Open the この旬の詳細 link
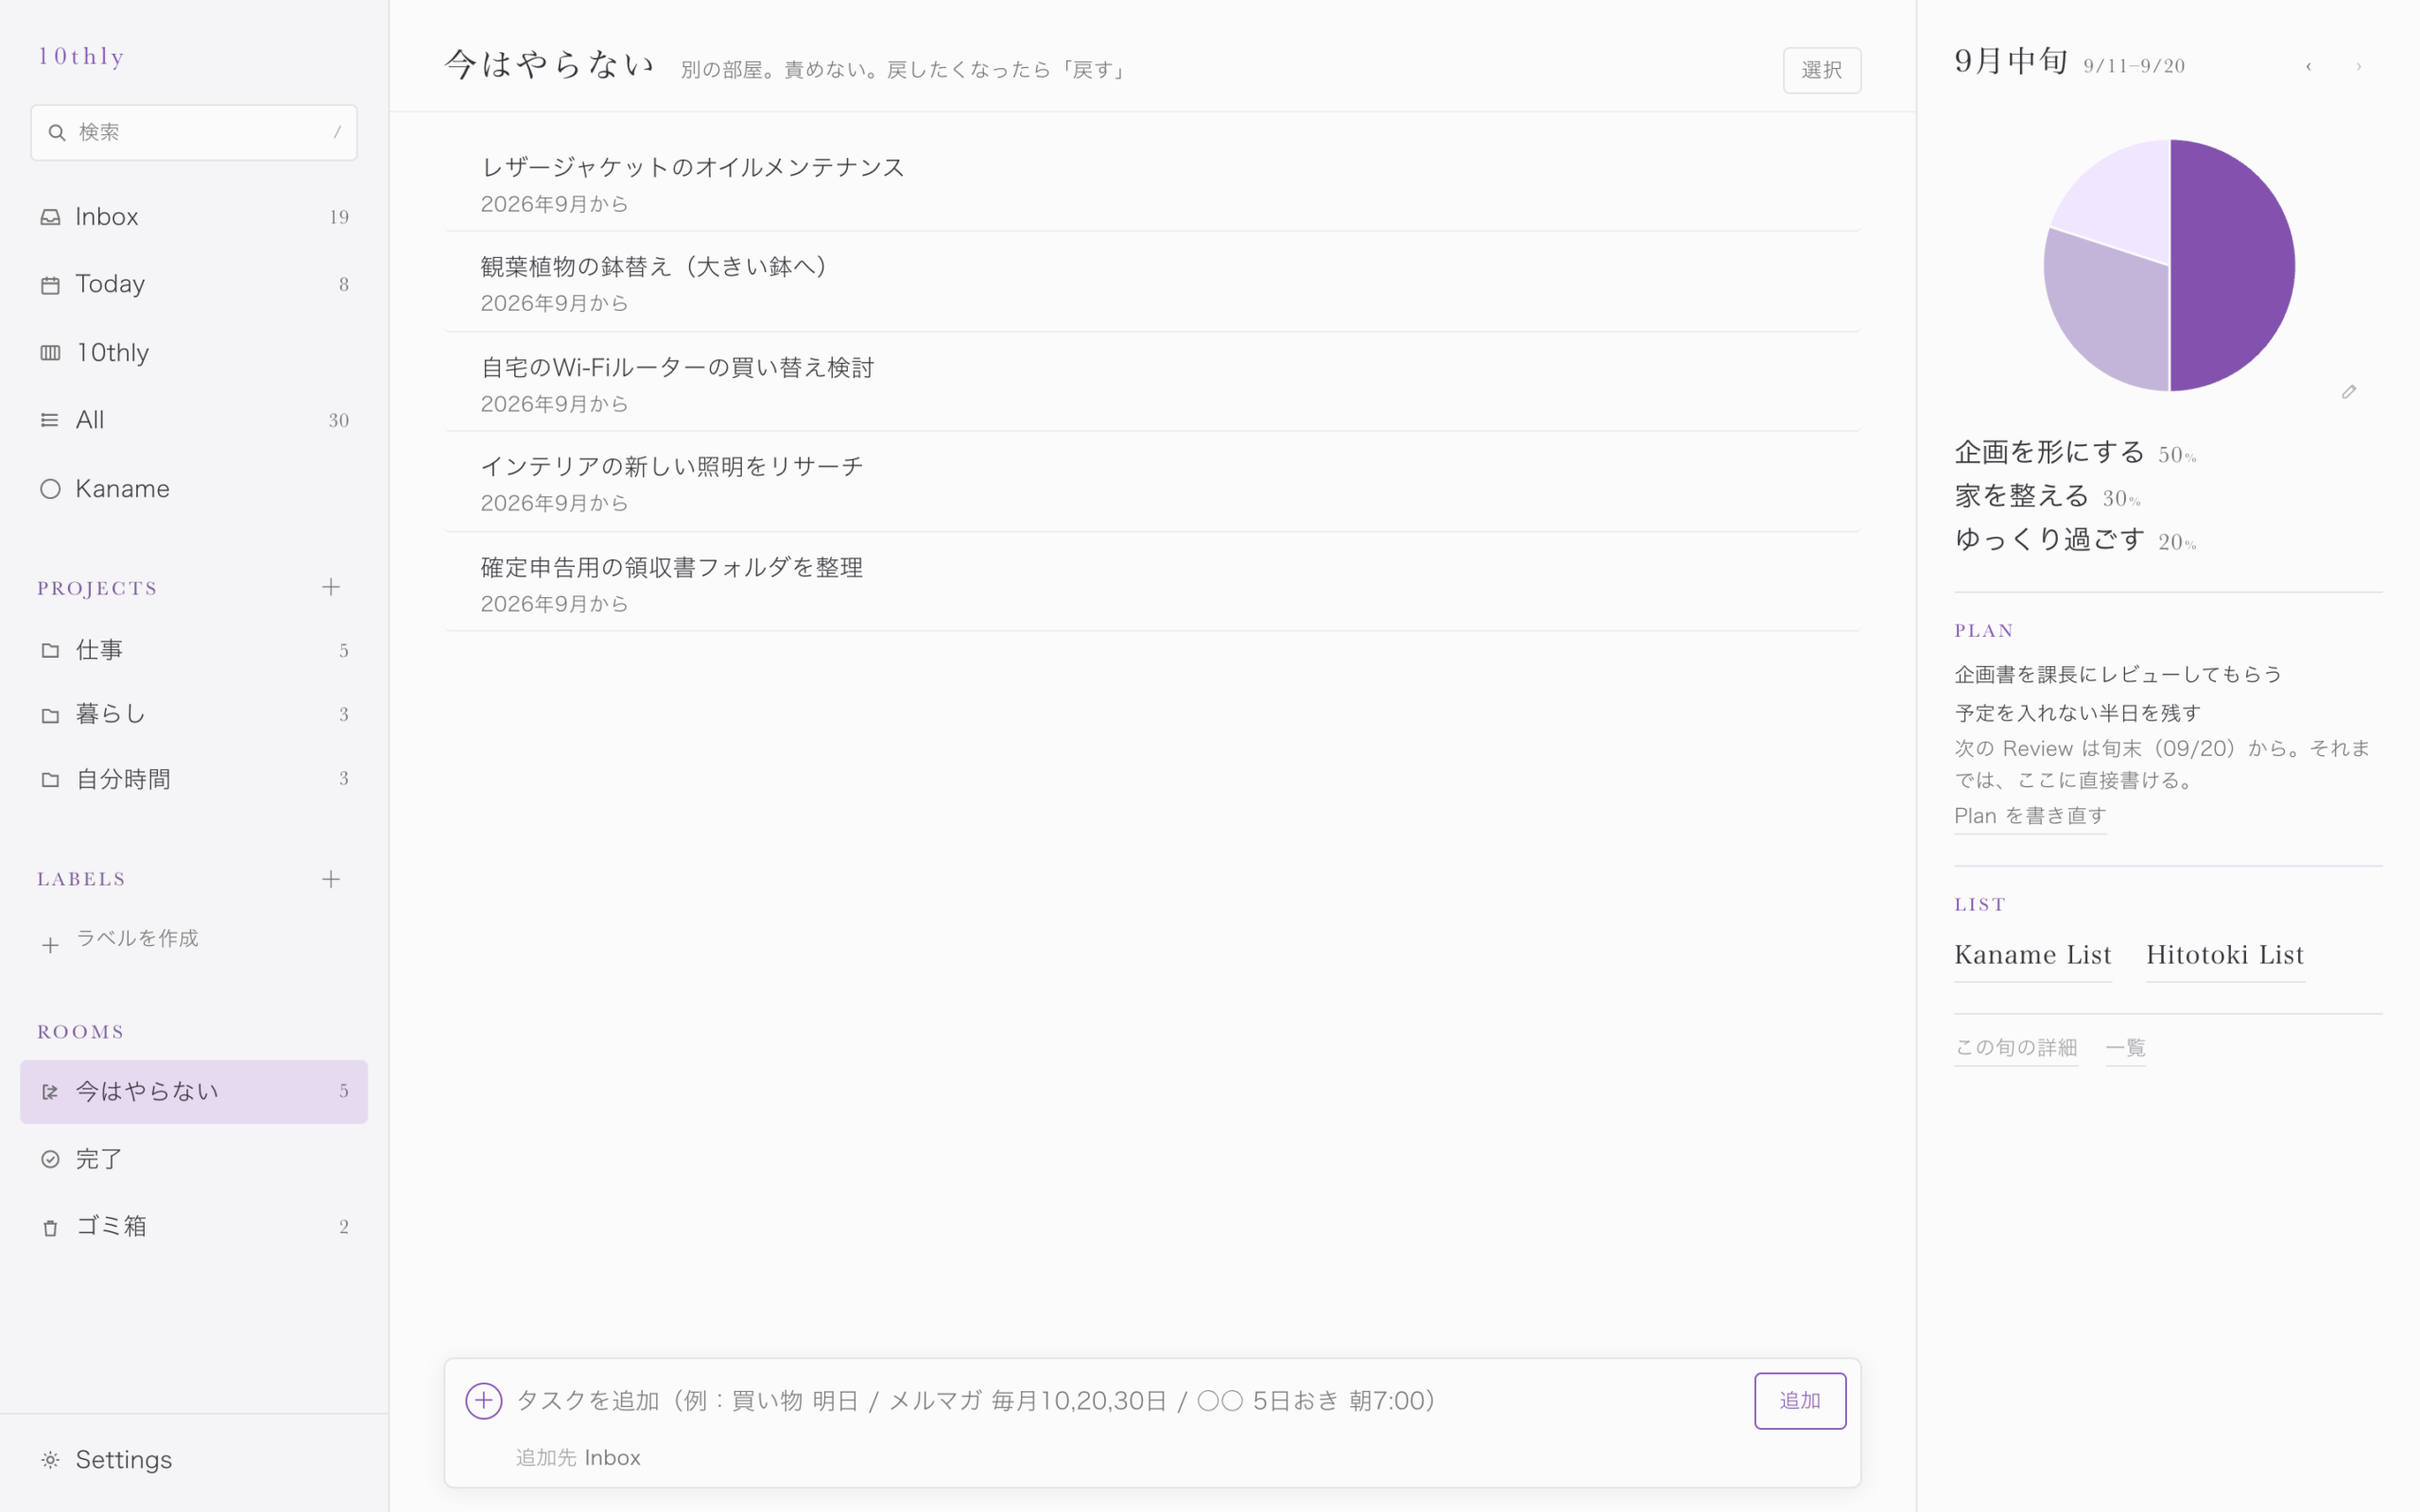Image resolution: width=2420 pixels, height=1512 pixels. tap(2016, 1048)
